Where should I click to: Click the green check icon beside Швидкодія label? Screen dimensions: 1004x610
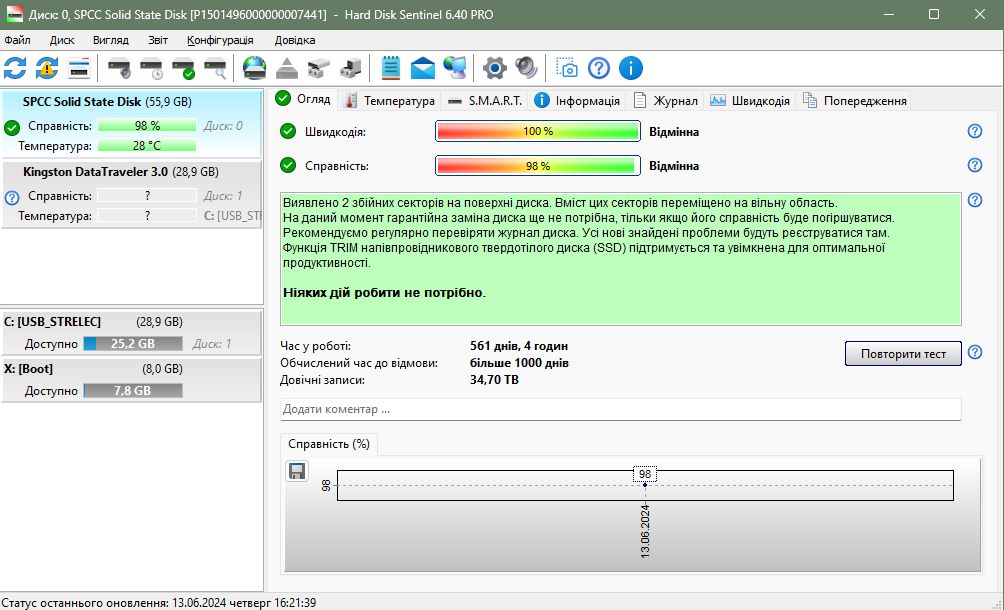click(288, 131)
